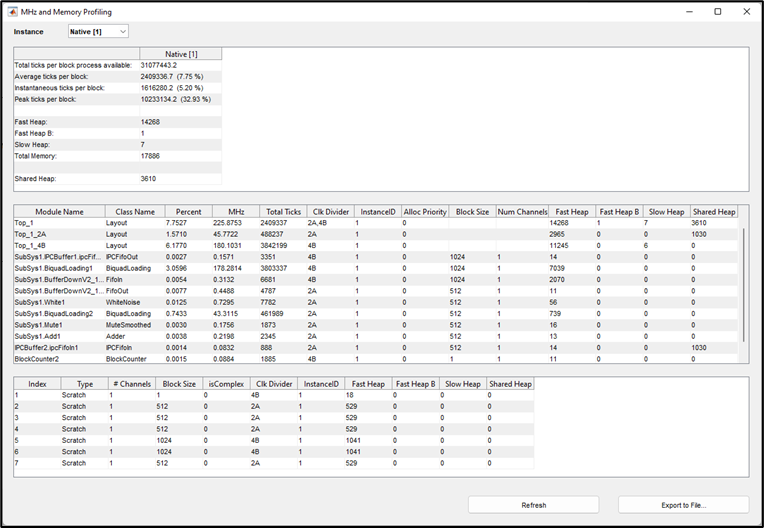Image resolution: width=764 pixels, height=528 pixels.
Task: Click the isComplex column header
Action: pos(224,383)
